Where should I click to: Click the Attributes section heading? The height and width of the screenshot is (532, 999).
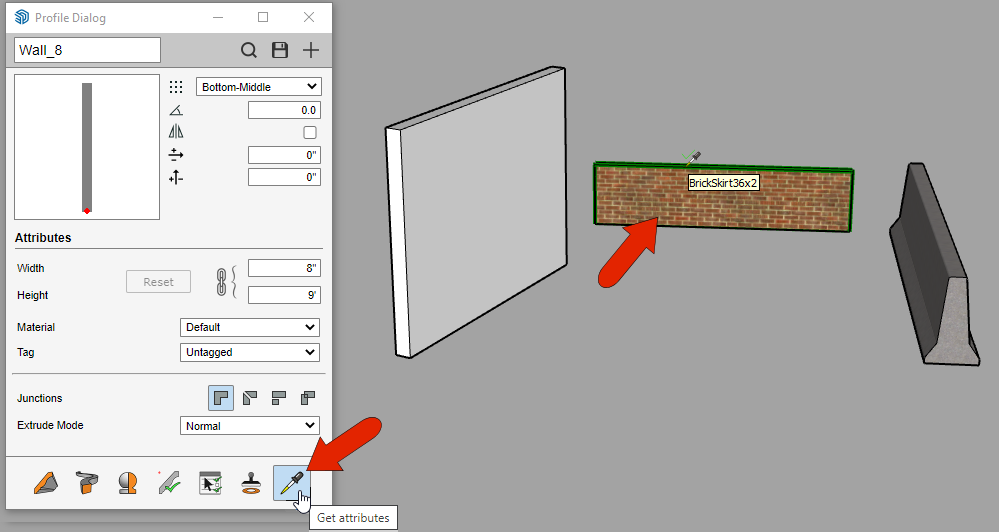tap(43, 238)
